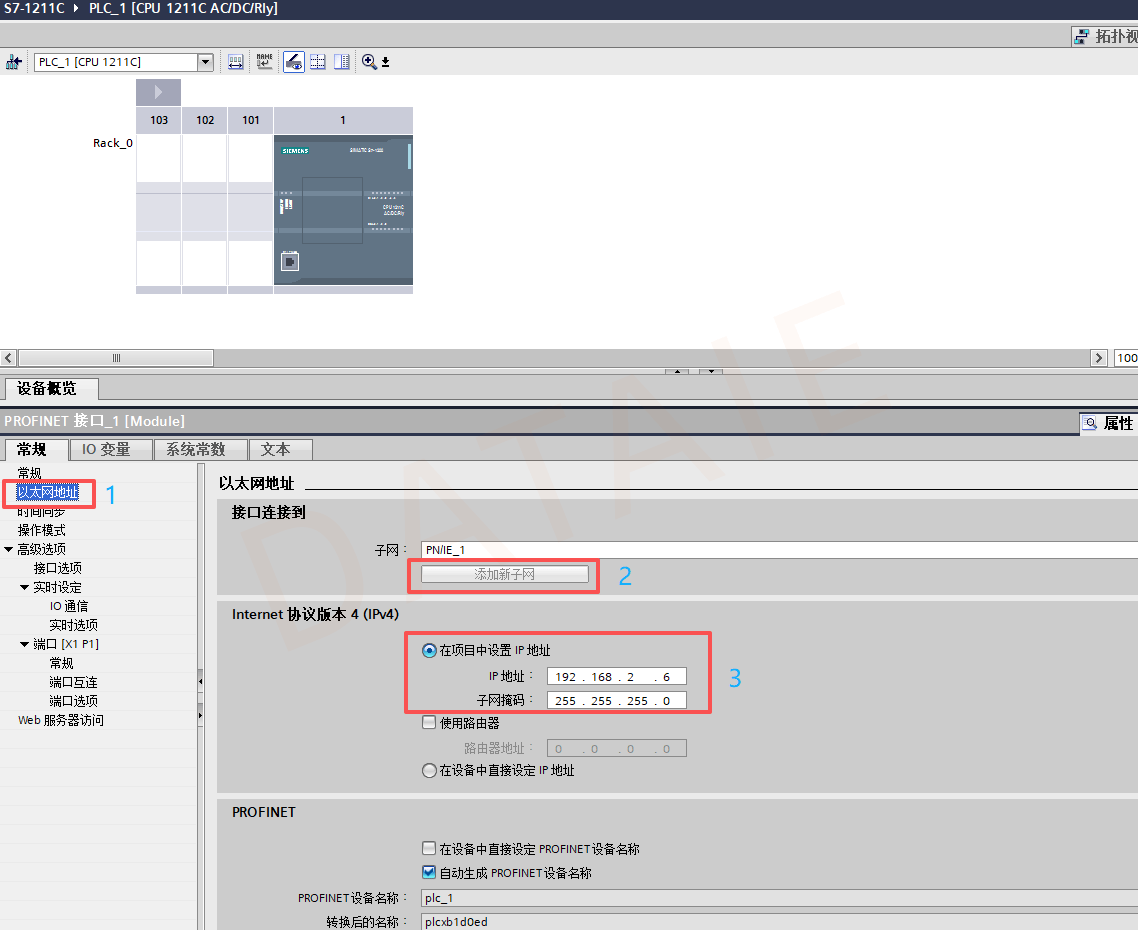The width and height of the screenshot is (1138, 930).
Task: Select 'Set IP address in project' radio button
Action: pyautogui.click(x=429, y=650)
